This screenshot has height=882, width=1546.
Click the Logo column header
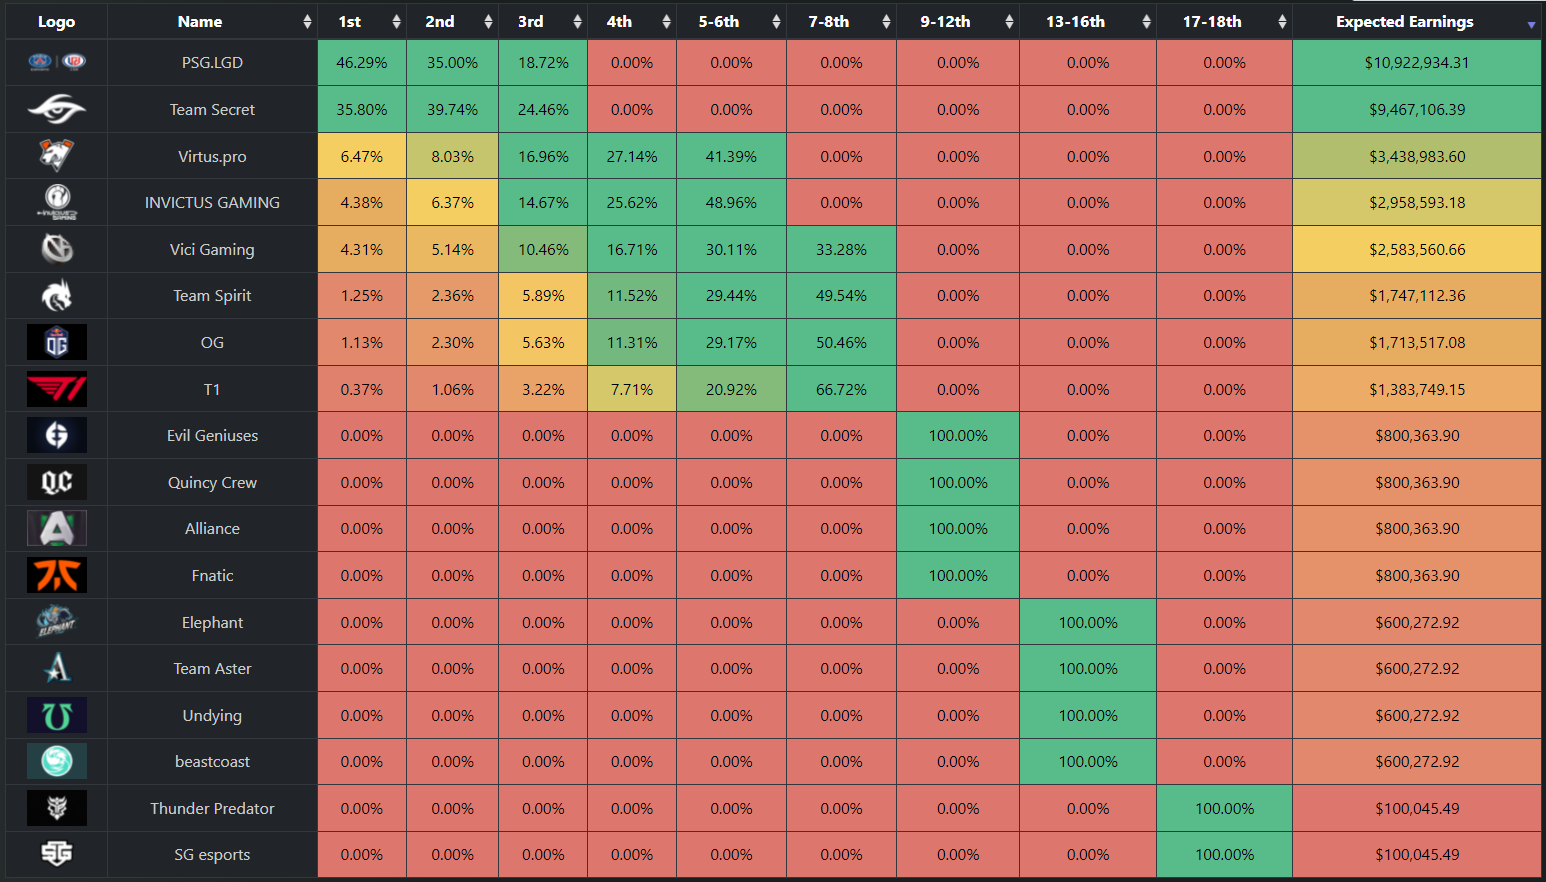(x=56, y=22)
